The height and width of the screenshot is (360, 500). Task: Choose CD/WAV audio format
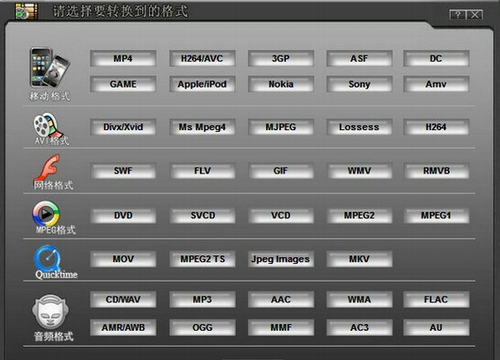[x=123, y=299]
